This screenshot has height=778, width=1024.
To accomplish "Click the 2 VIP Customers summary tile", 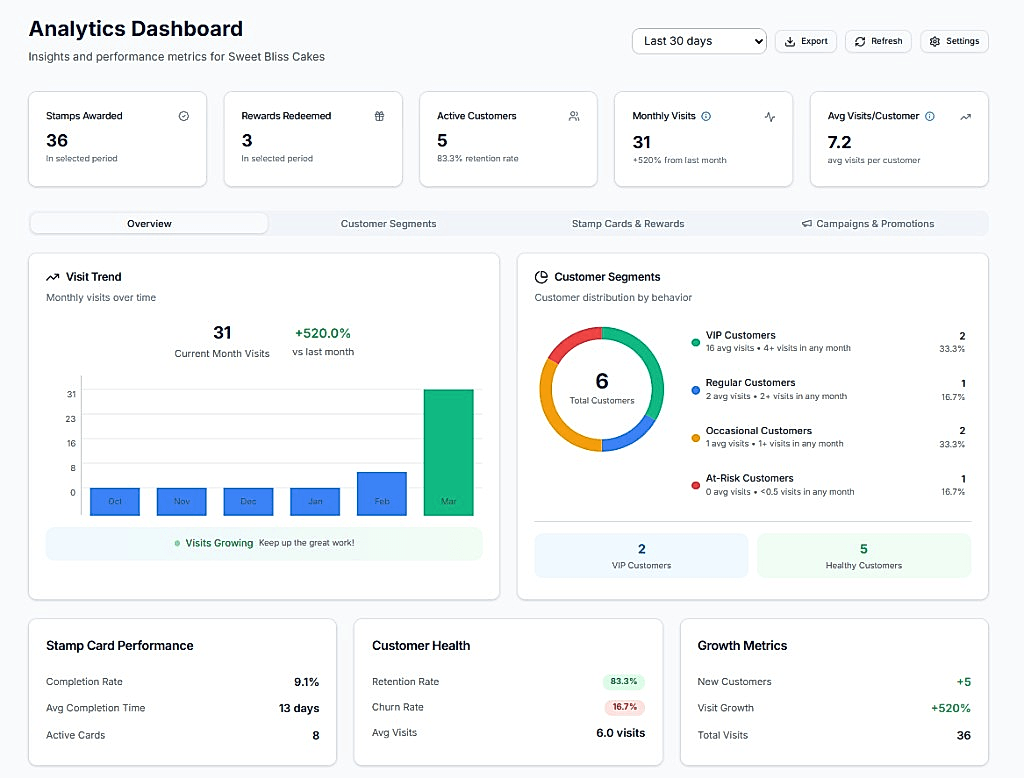I will point(641,556).
